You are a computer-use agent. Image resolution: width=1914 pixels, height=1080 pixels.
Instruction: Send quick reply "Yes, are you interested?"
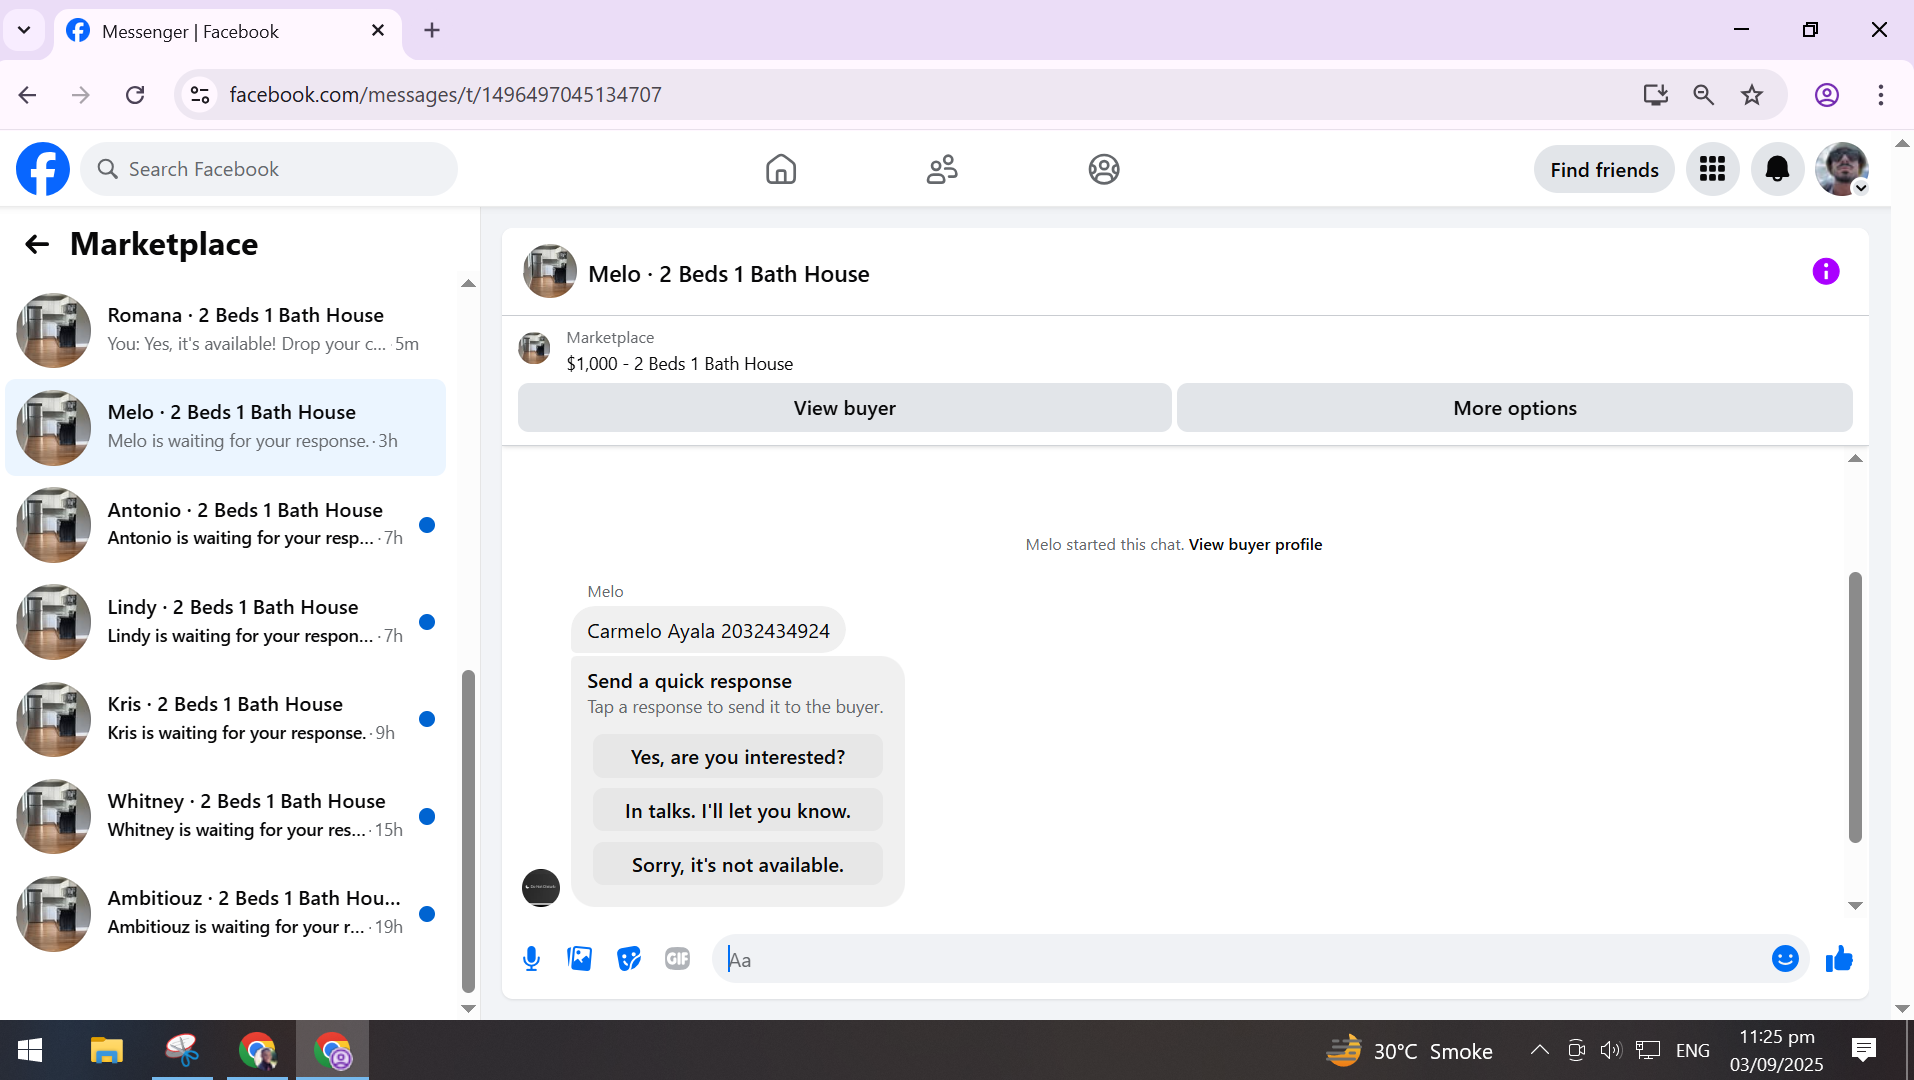pyautogui.click(x=738, y=757)
